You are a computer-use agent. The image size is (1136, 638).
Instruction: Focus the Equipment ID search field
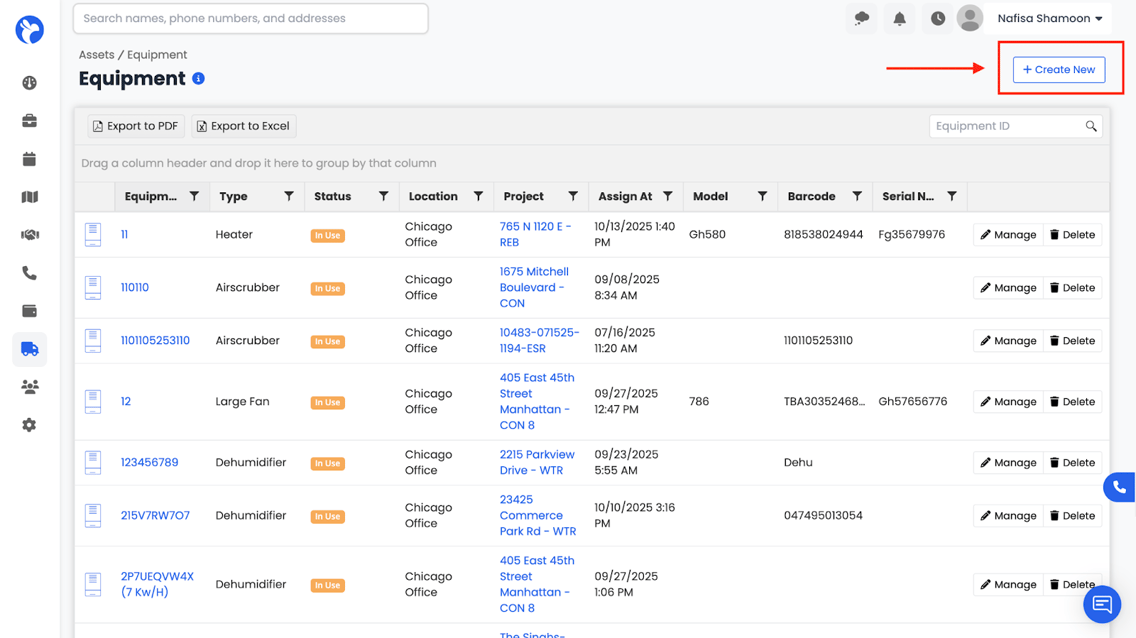[1016, 126]
